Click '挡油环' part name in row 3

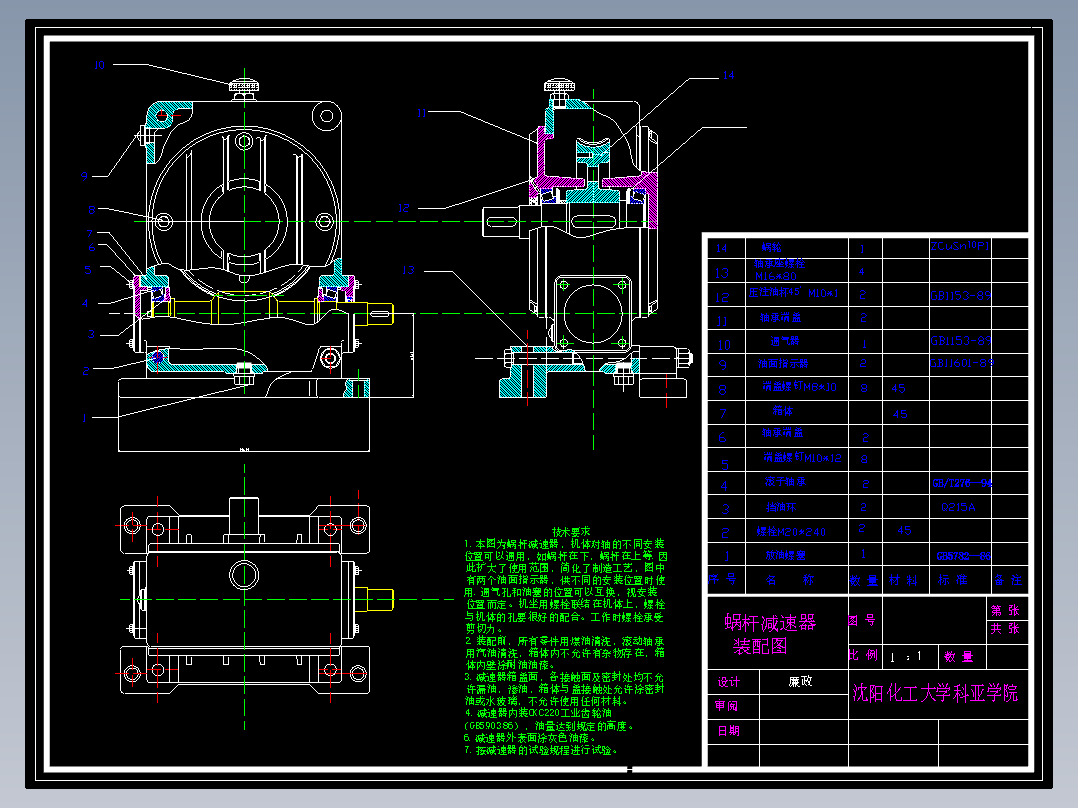781,507
